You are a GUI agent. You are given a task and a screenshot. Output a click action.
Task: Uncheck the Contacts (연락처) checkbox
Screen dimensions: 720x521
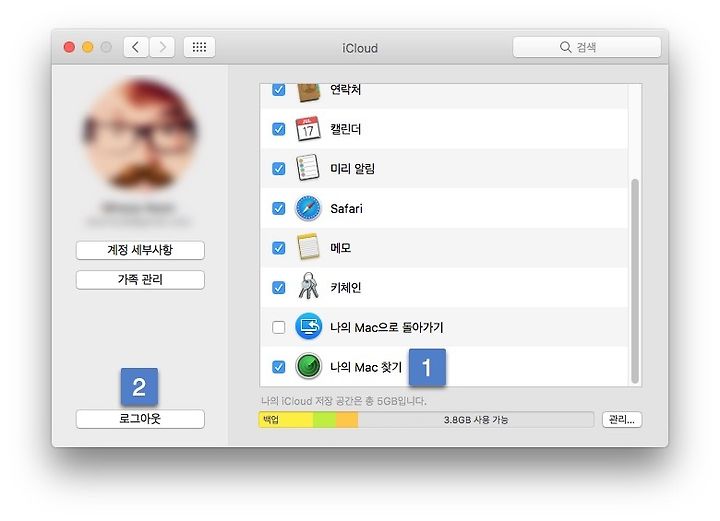[x=279, y=90]
